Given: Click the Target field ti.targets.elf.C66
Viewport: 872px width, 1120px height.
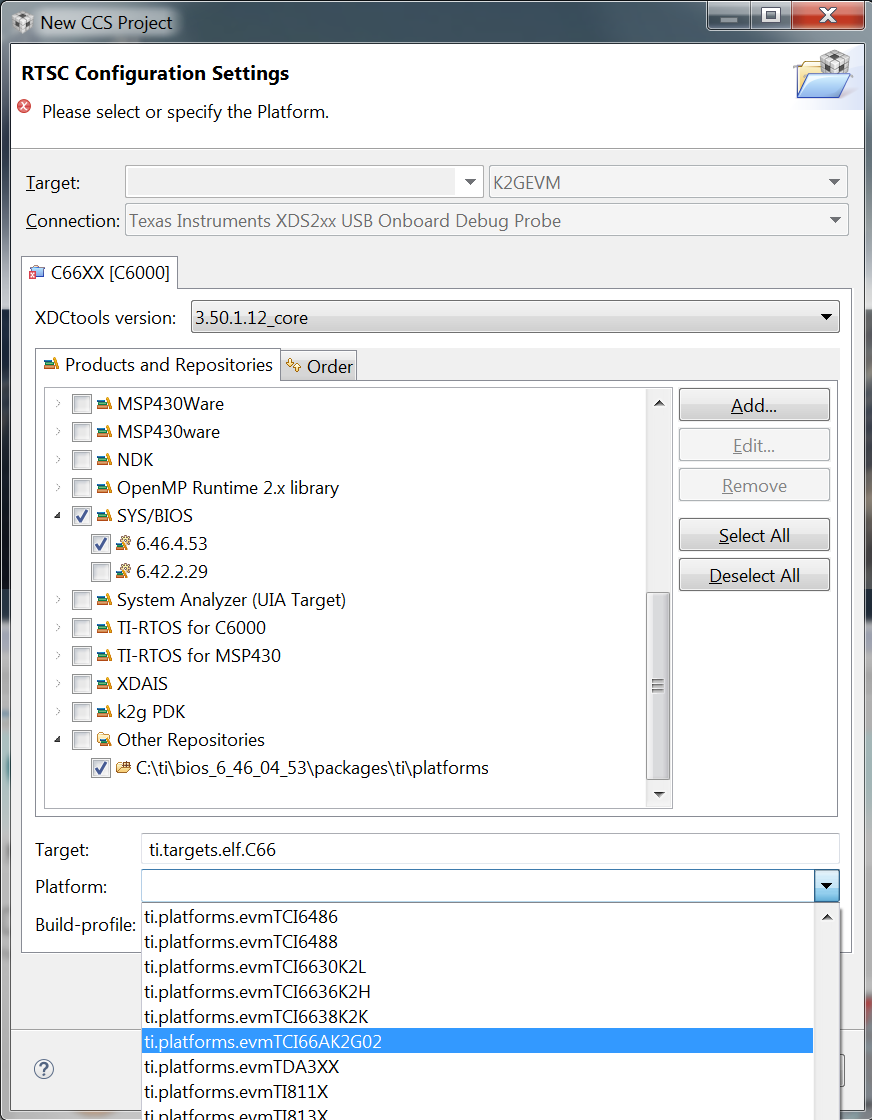Looking at the screenshot, I should [490, 849].
